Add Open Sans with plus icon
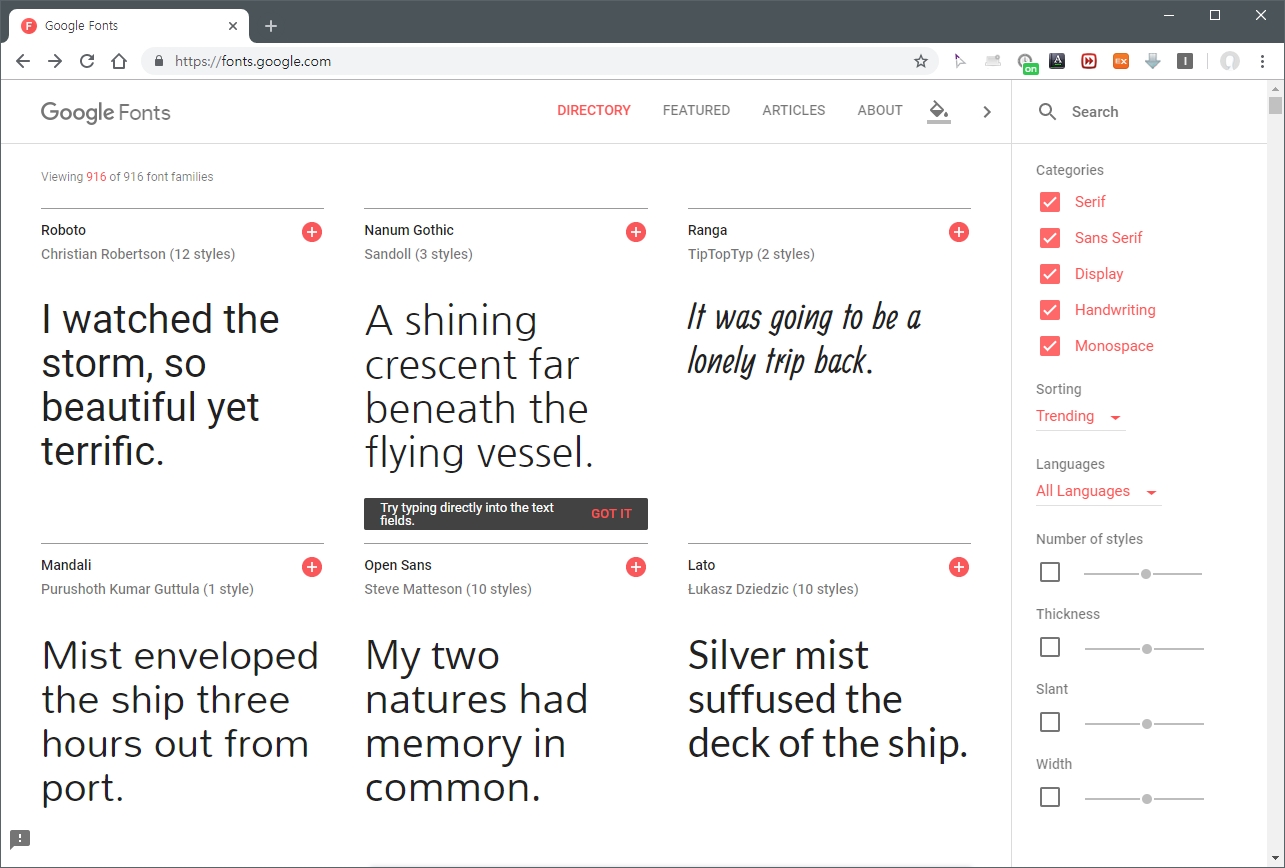The image size is (1285, 868). pyautogui.click(x=635, y=567)
